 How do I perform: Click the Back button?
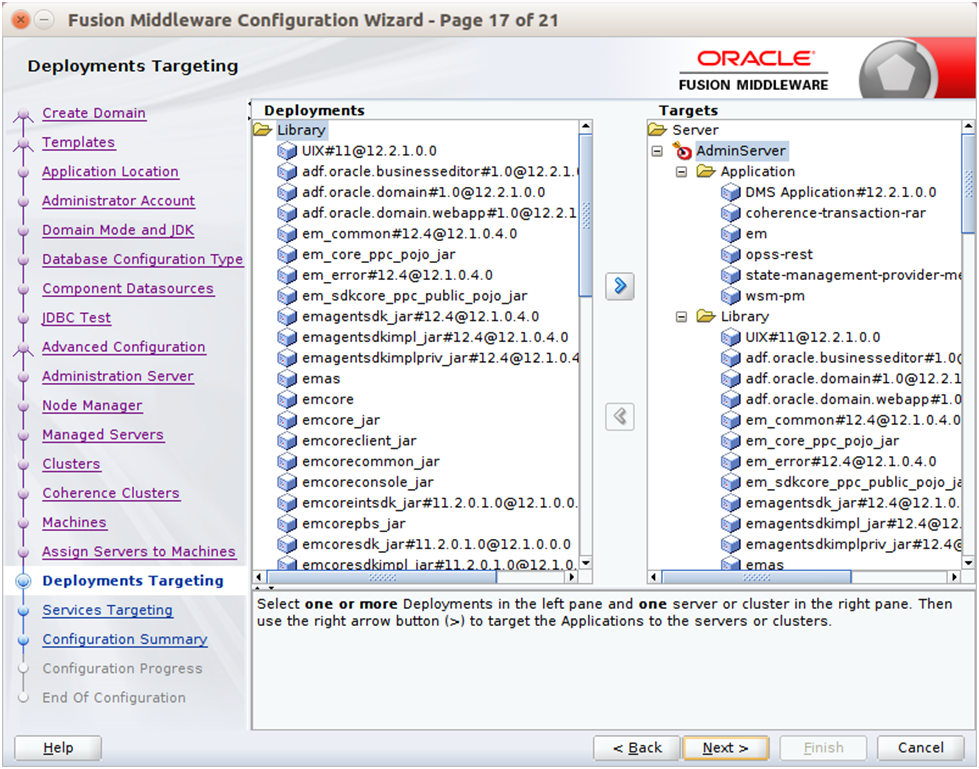click(x=636, y=748)
